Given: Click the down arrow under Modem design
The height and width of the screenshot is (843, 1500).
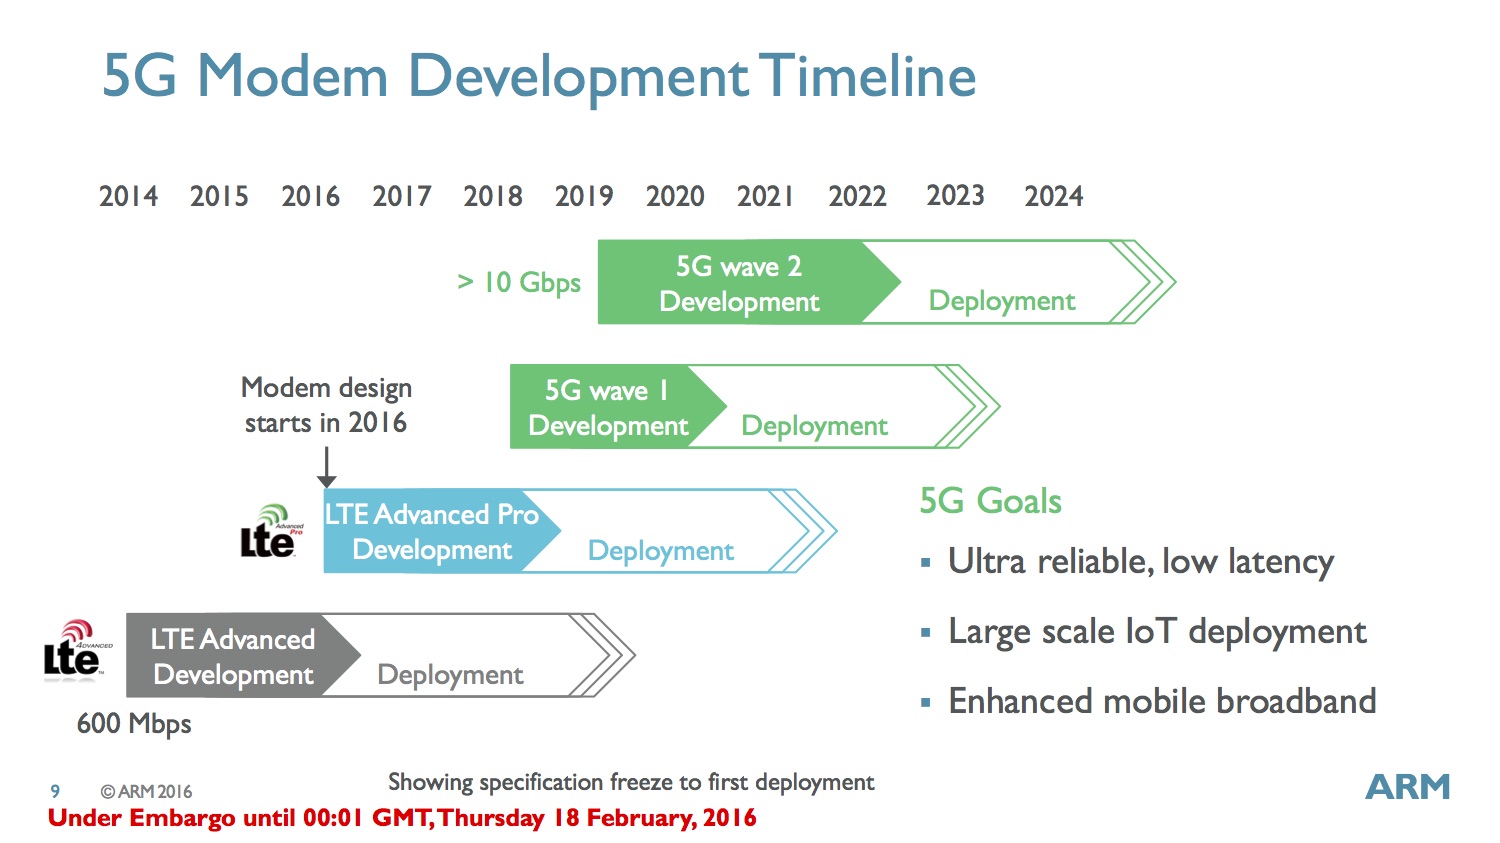Looking at the screenshot, I should point(326,468).
